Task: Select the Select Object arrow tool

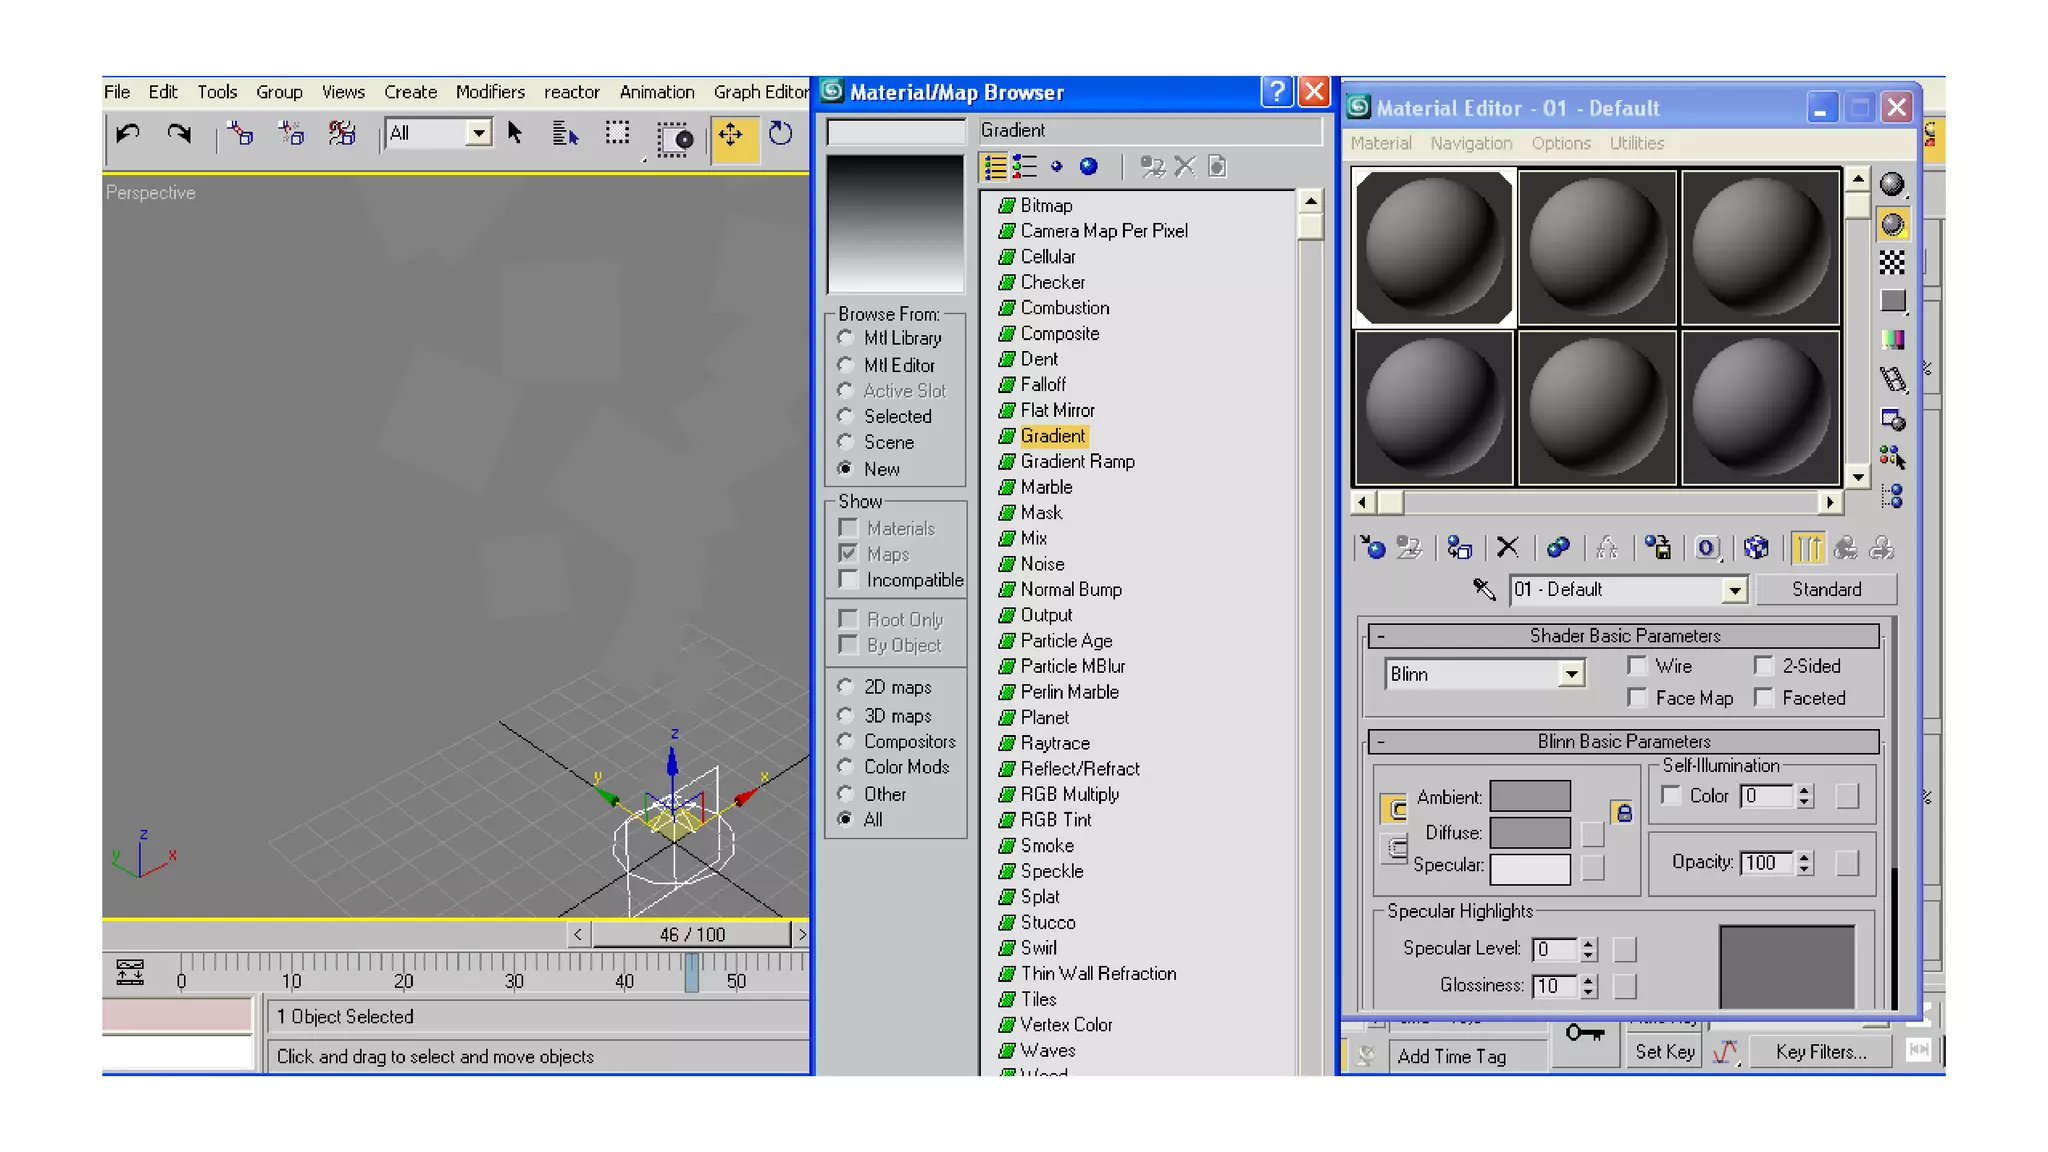Action: click(515, 133)
